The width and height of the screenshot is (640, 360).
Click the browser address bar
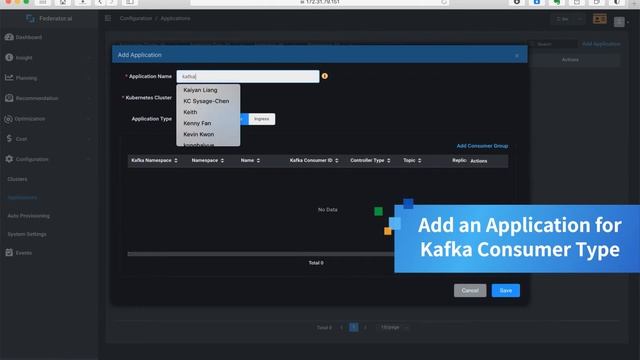pos(320,2)
